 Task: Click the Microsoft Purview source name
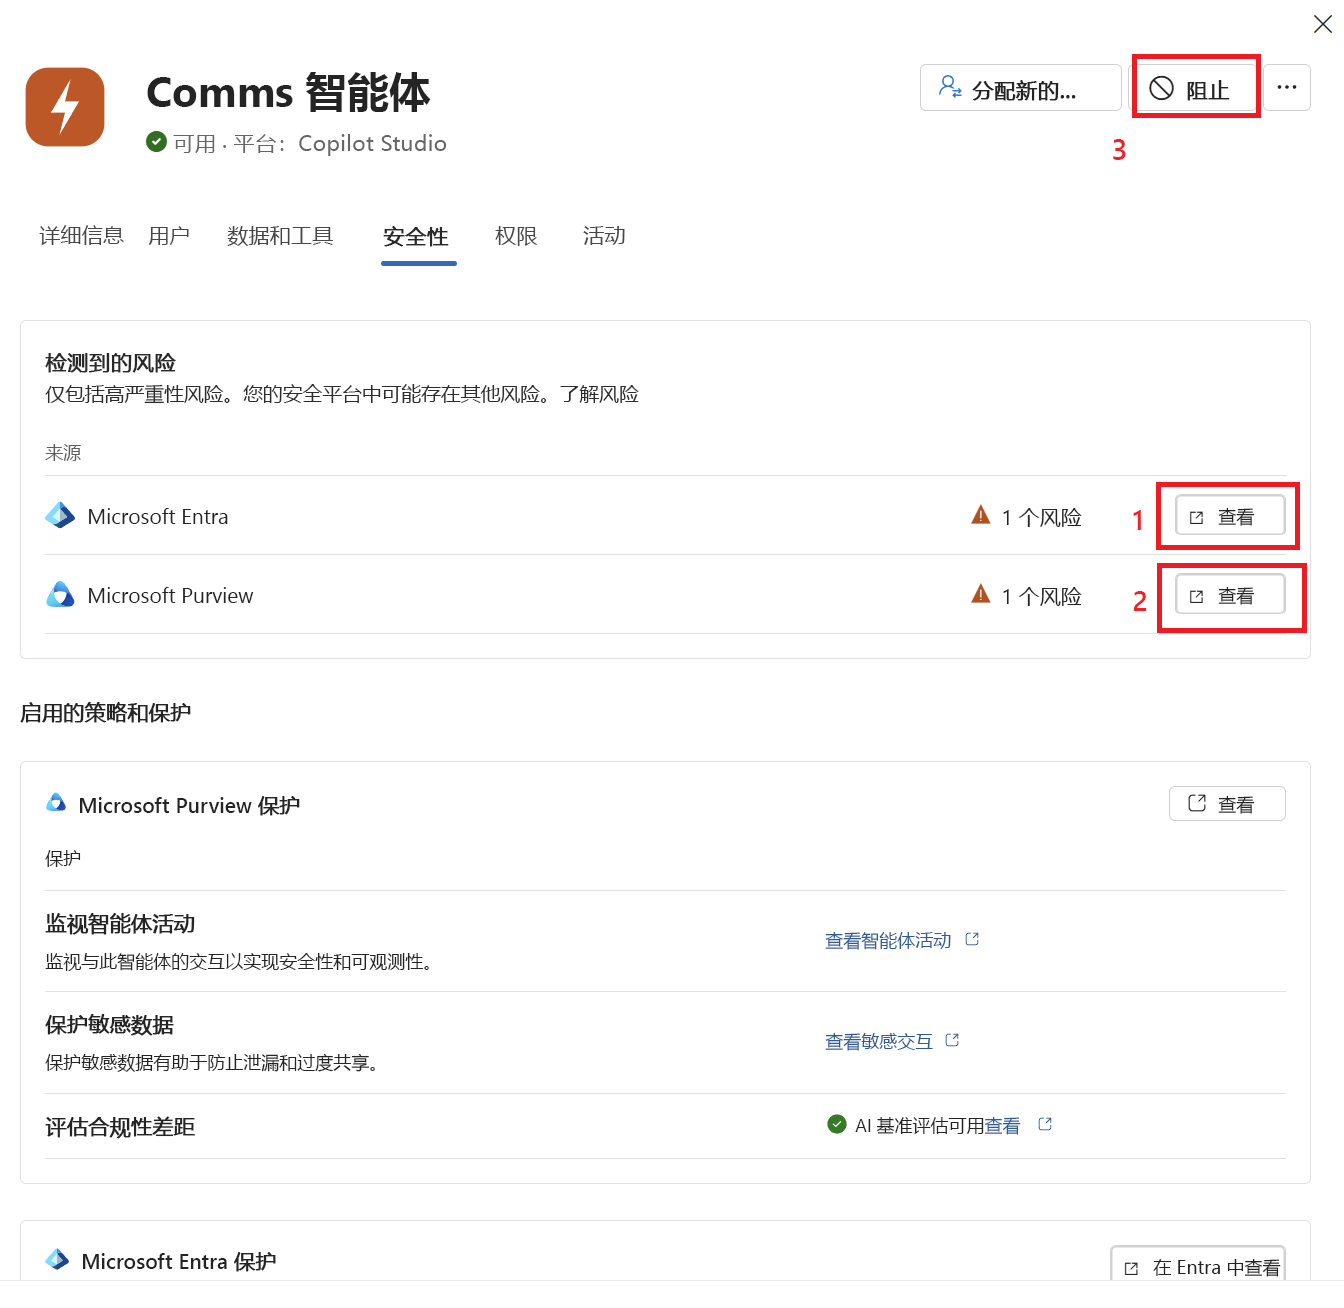(170, 596)
